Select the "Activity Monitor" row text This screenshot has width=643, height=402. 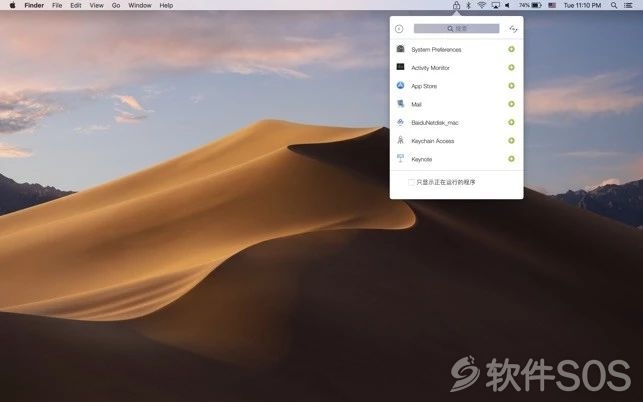pyautogui.click(x=430, y=68)
